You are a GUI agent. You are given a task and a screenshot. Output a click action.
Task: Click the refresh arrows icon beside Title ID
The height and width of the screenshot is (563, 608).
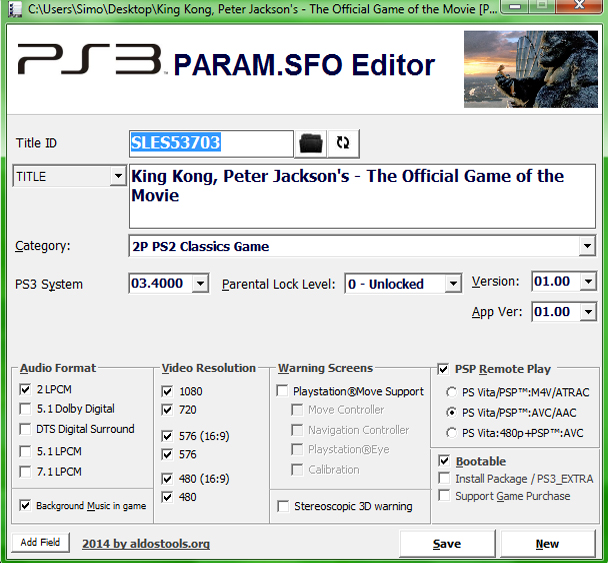(343, 143)
